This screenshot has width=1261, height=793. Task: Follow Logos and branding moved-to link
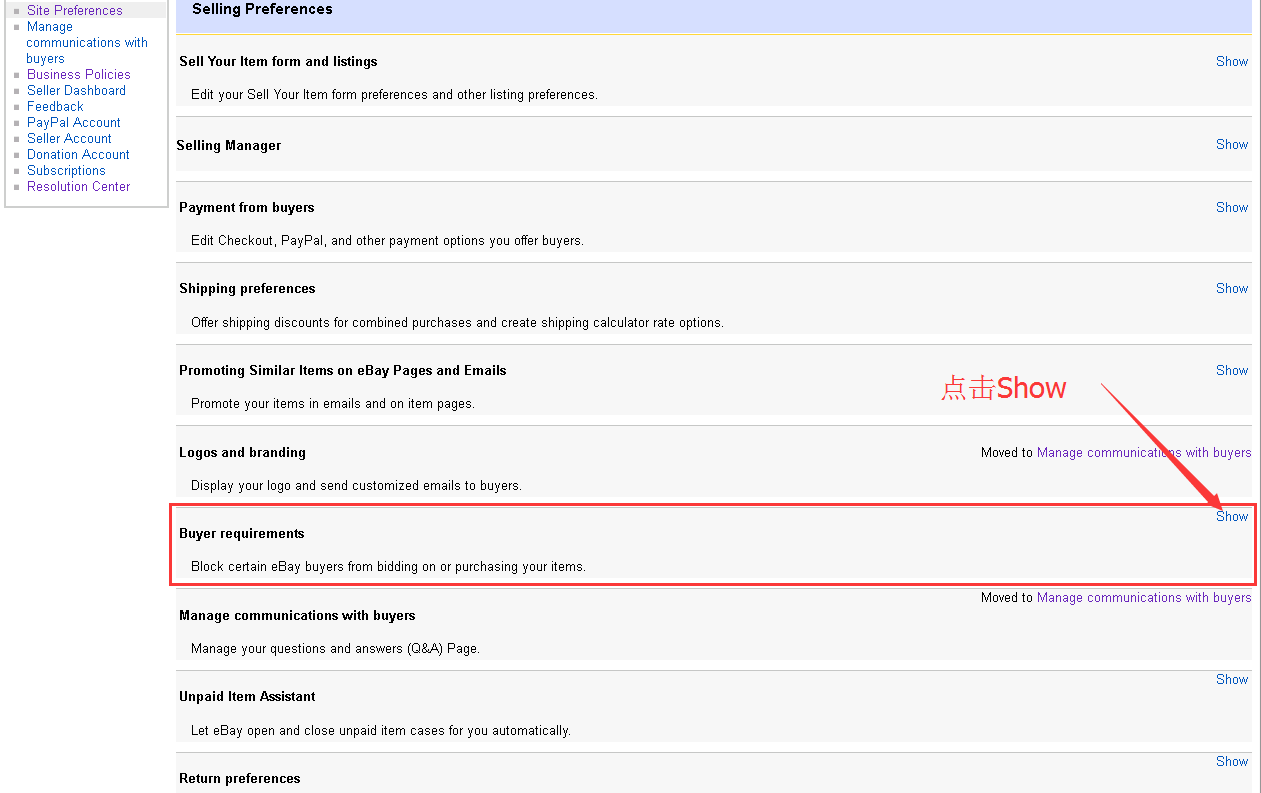[1143, 452]
